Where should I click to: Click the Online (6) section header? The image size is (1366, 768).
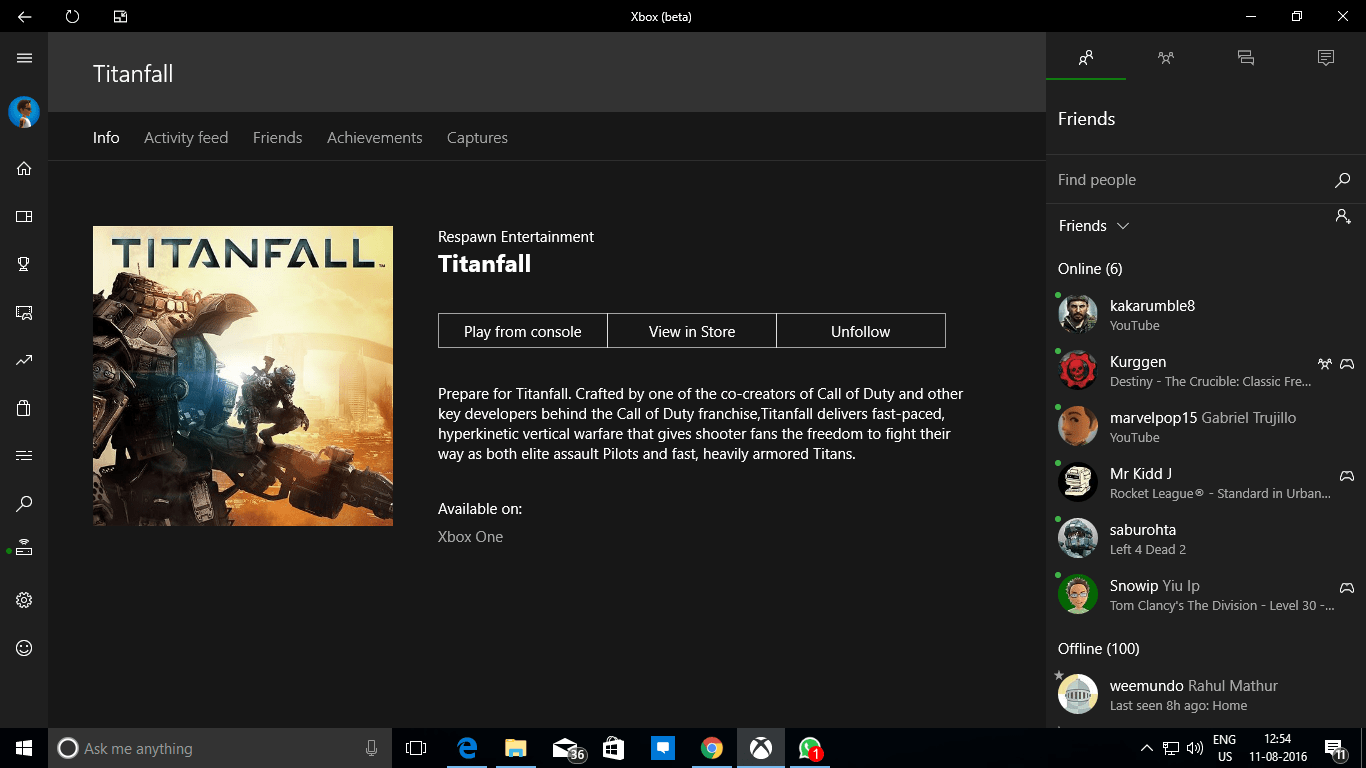point(1090,269)
